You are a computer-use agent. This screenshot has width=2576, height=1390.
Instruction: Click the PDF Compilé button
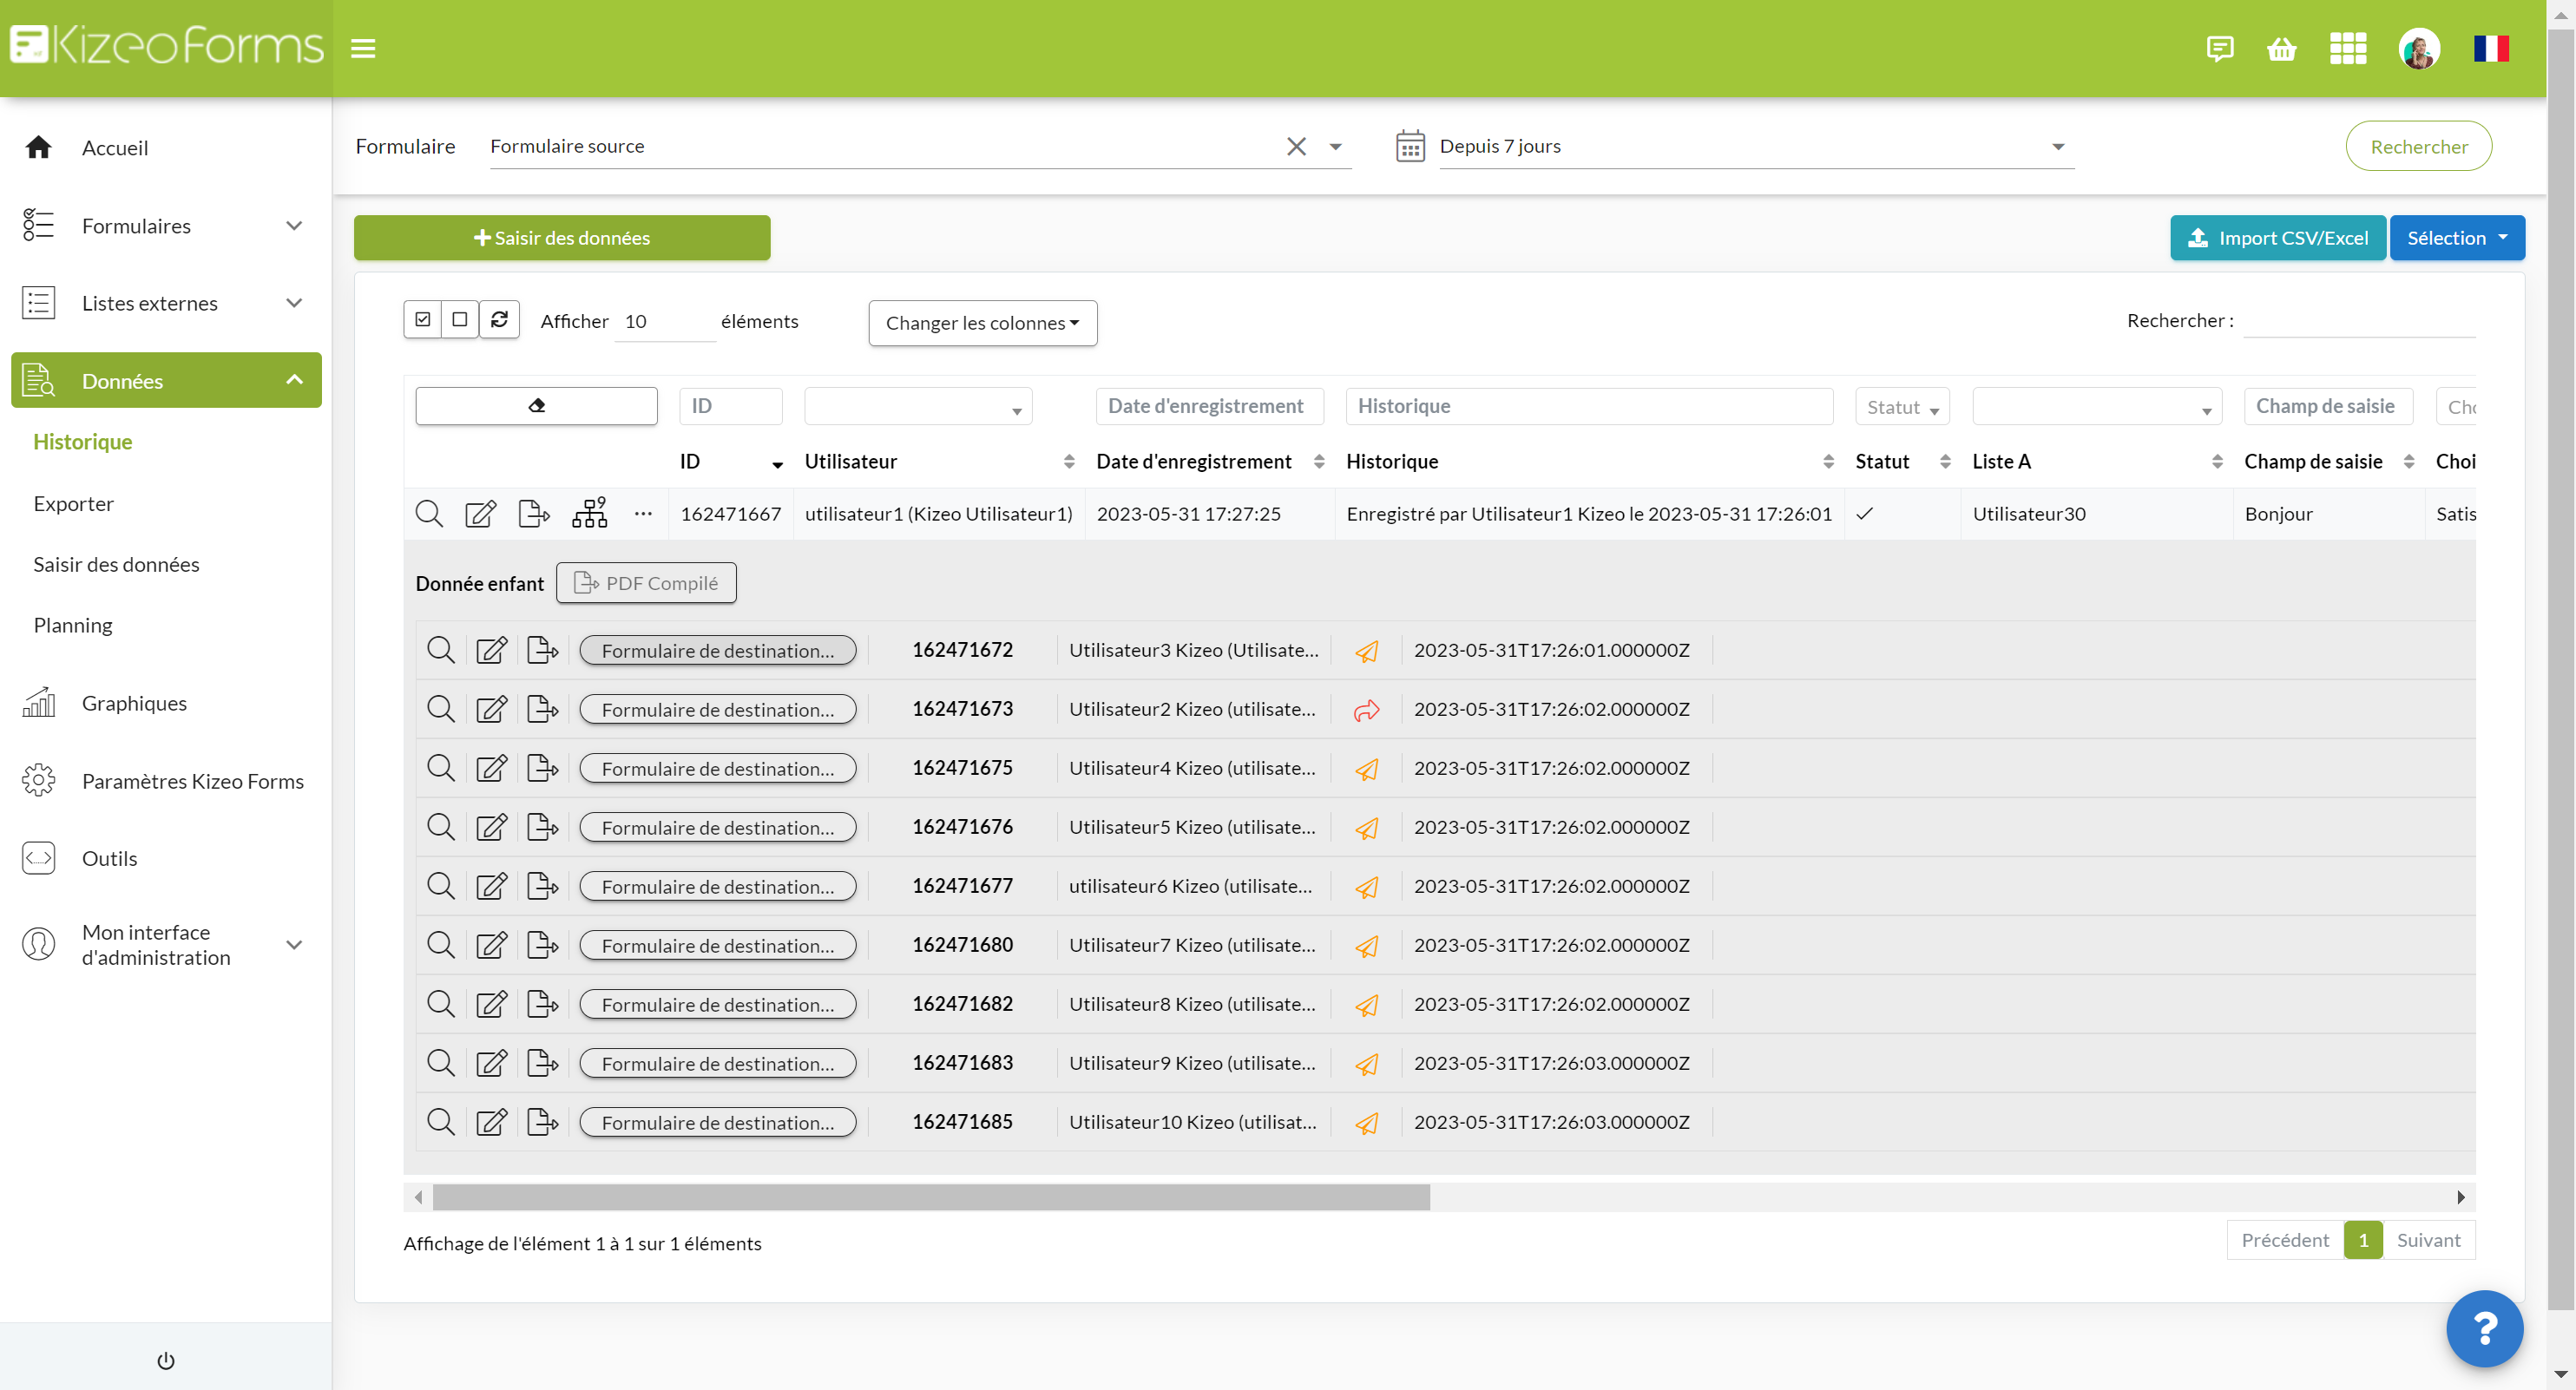point(645,582)
